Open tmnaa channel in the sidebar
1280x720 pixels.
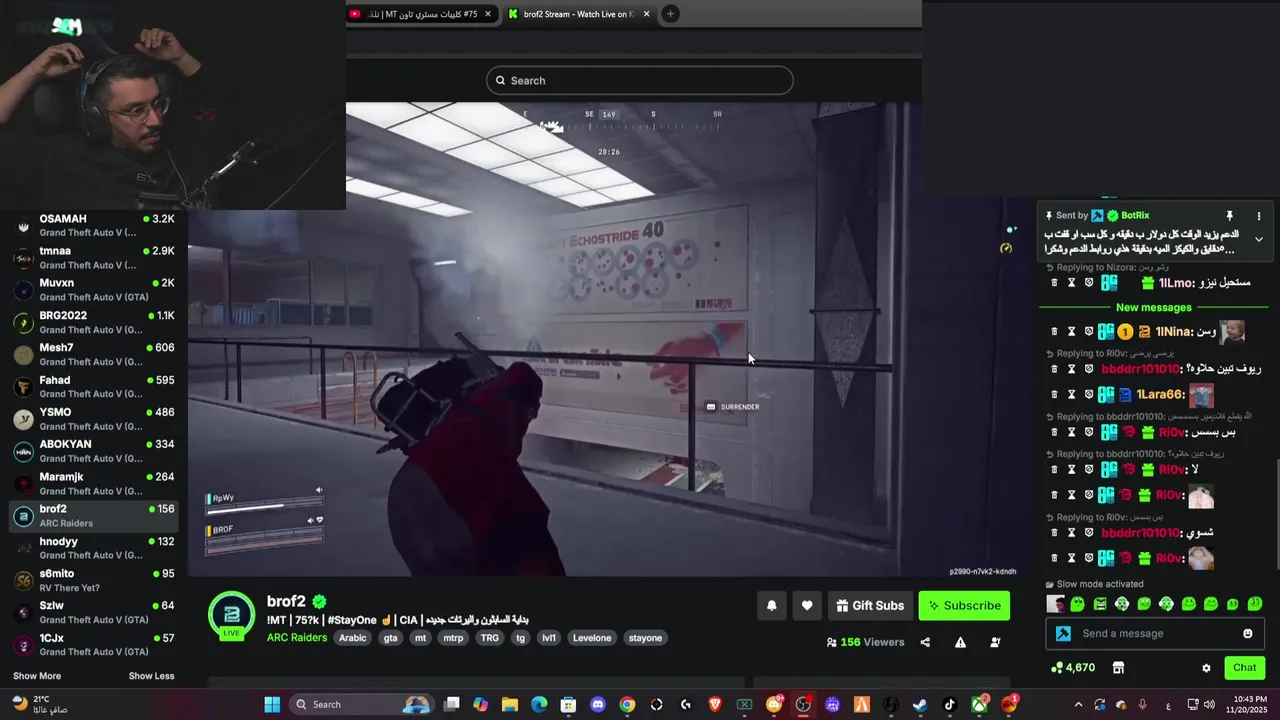pos(94,258)
